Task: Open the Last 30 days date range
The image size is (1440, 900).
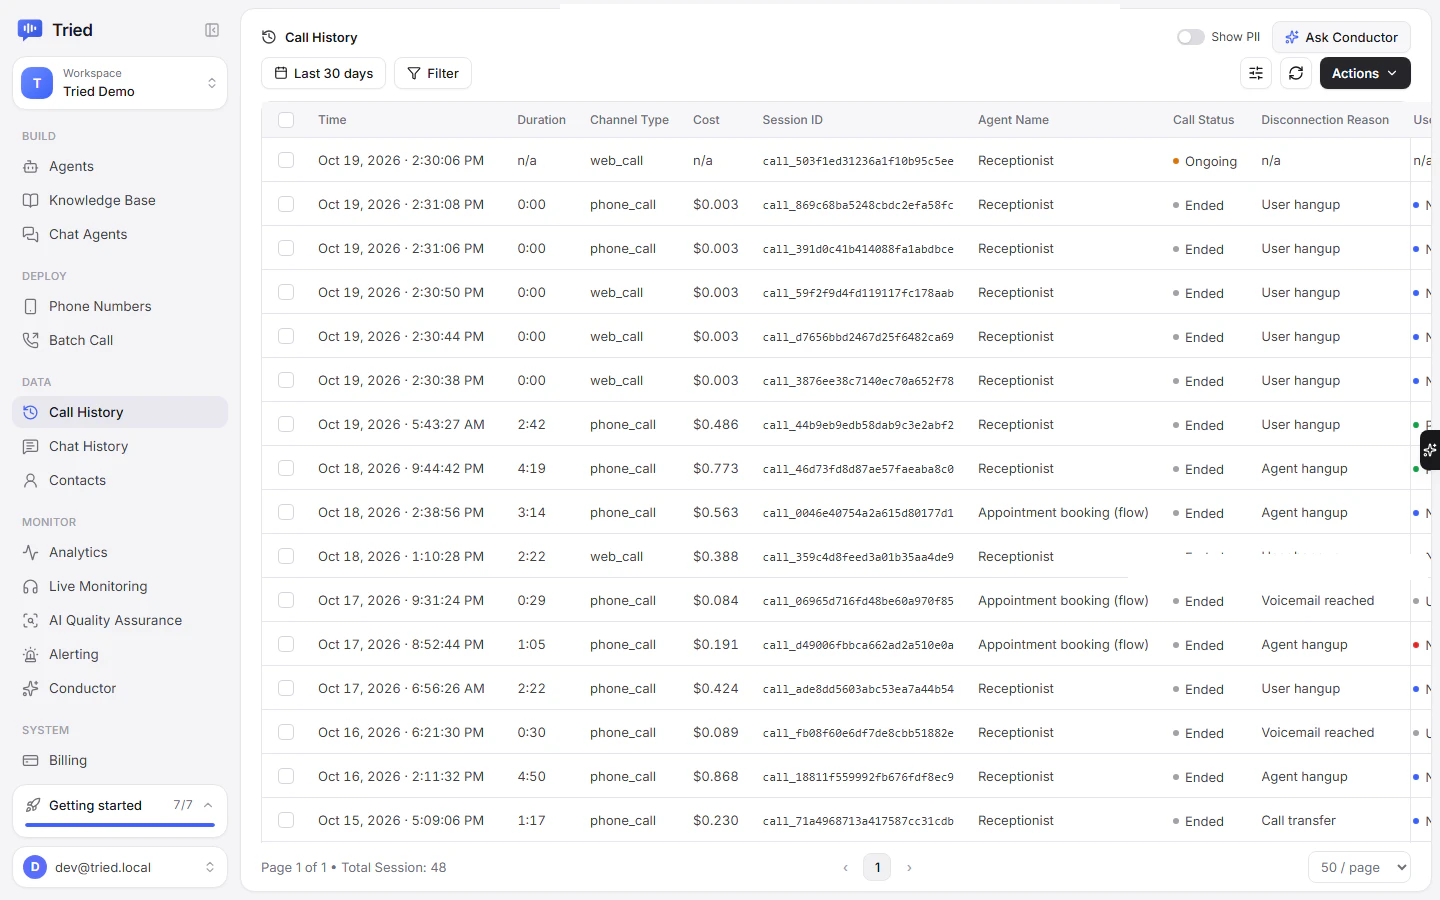Action: tap(323, 73)
